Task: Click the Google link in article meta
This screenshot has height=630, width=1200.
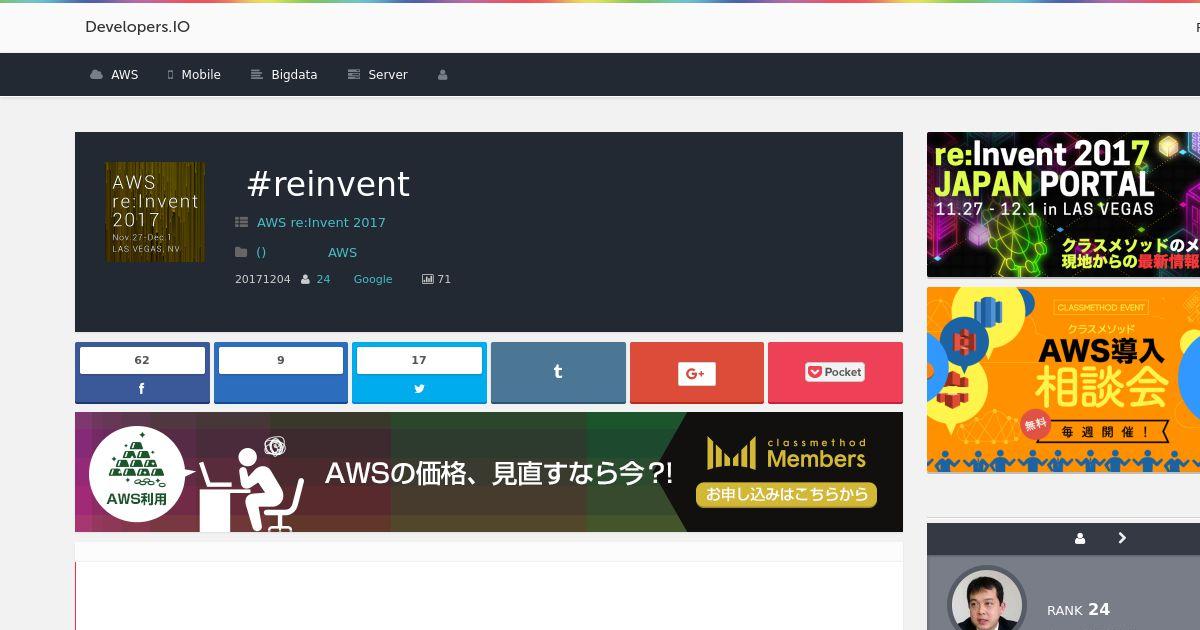Action: [373, 279]
